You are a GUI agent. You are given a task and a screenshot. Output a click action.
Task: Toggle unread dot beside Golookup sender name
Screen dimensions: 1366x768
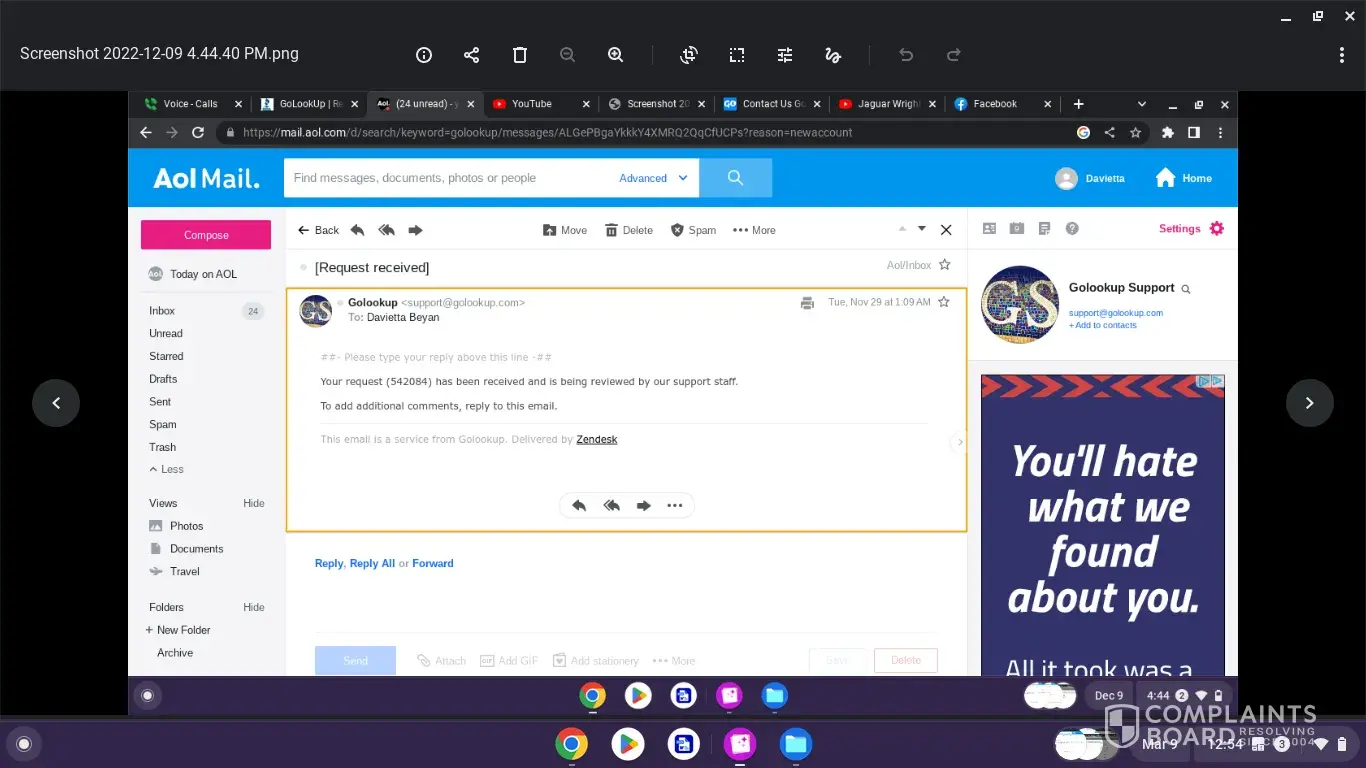(x=340, y=302)
